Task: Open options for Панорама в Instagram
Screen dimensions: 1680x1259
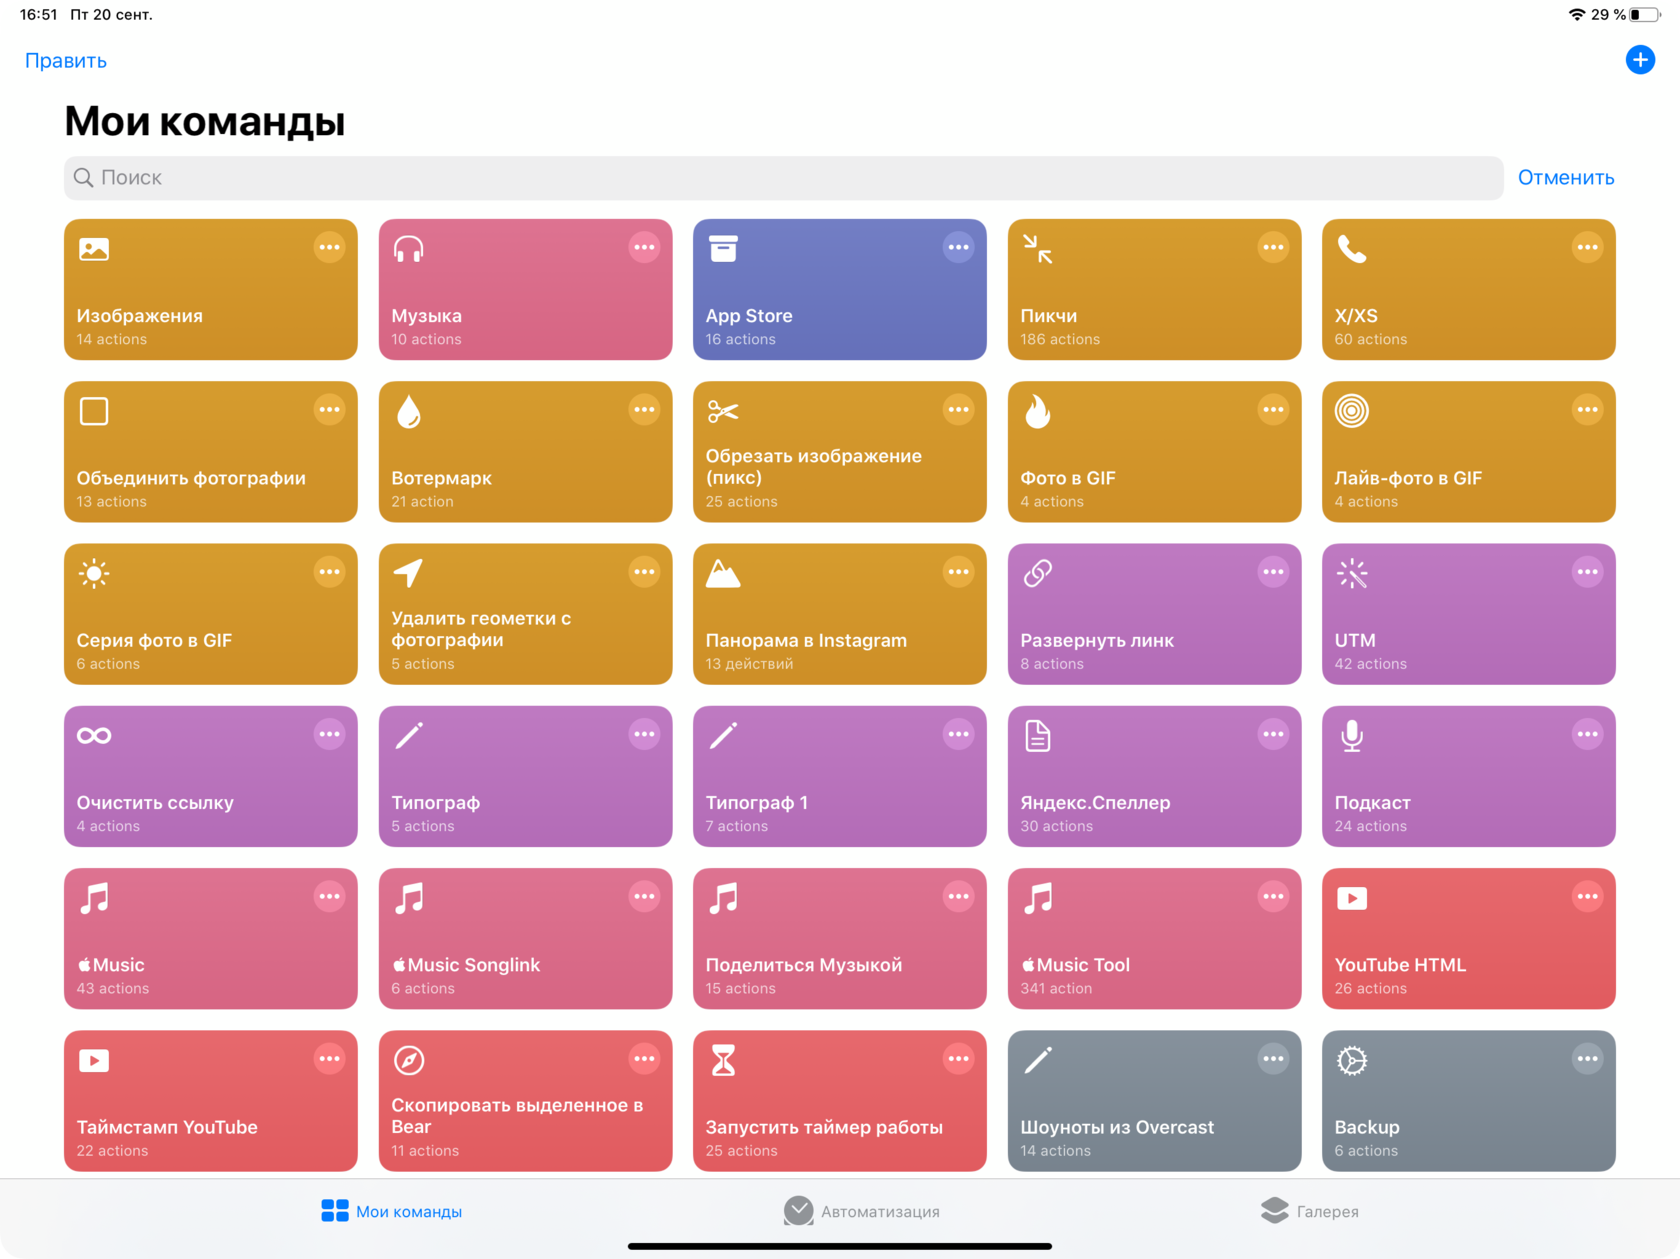Action: (958, 572)
